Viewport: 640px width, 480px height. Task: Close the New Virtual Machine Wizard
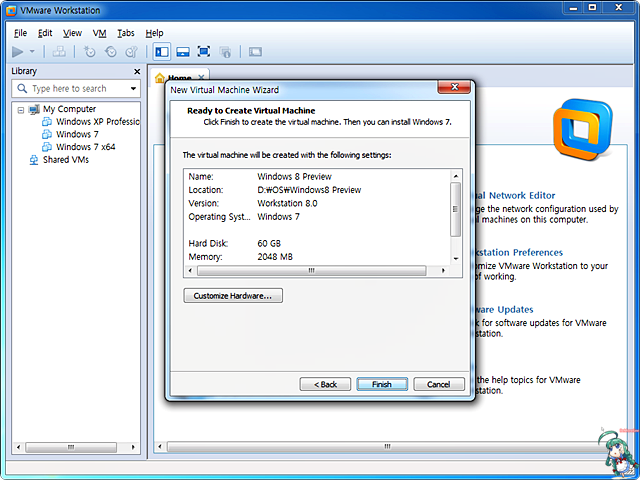point(454,87)
